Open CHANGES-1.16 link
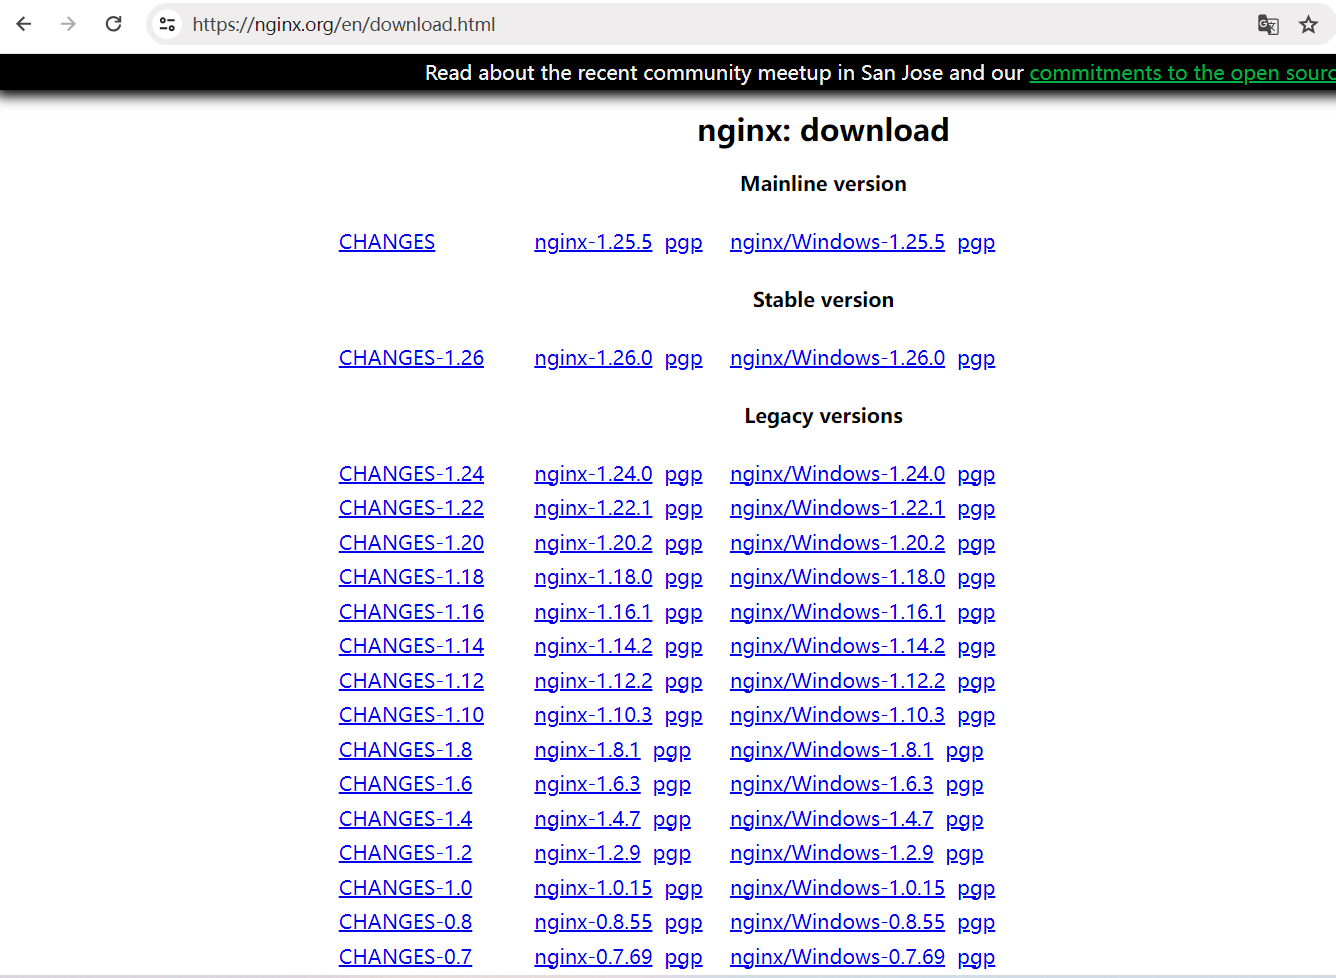This screenshot has height=978, width=1336. click(x=411, y=612)
